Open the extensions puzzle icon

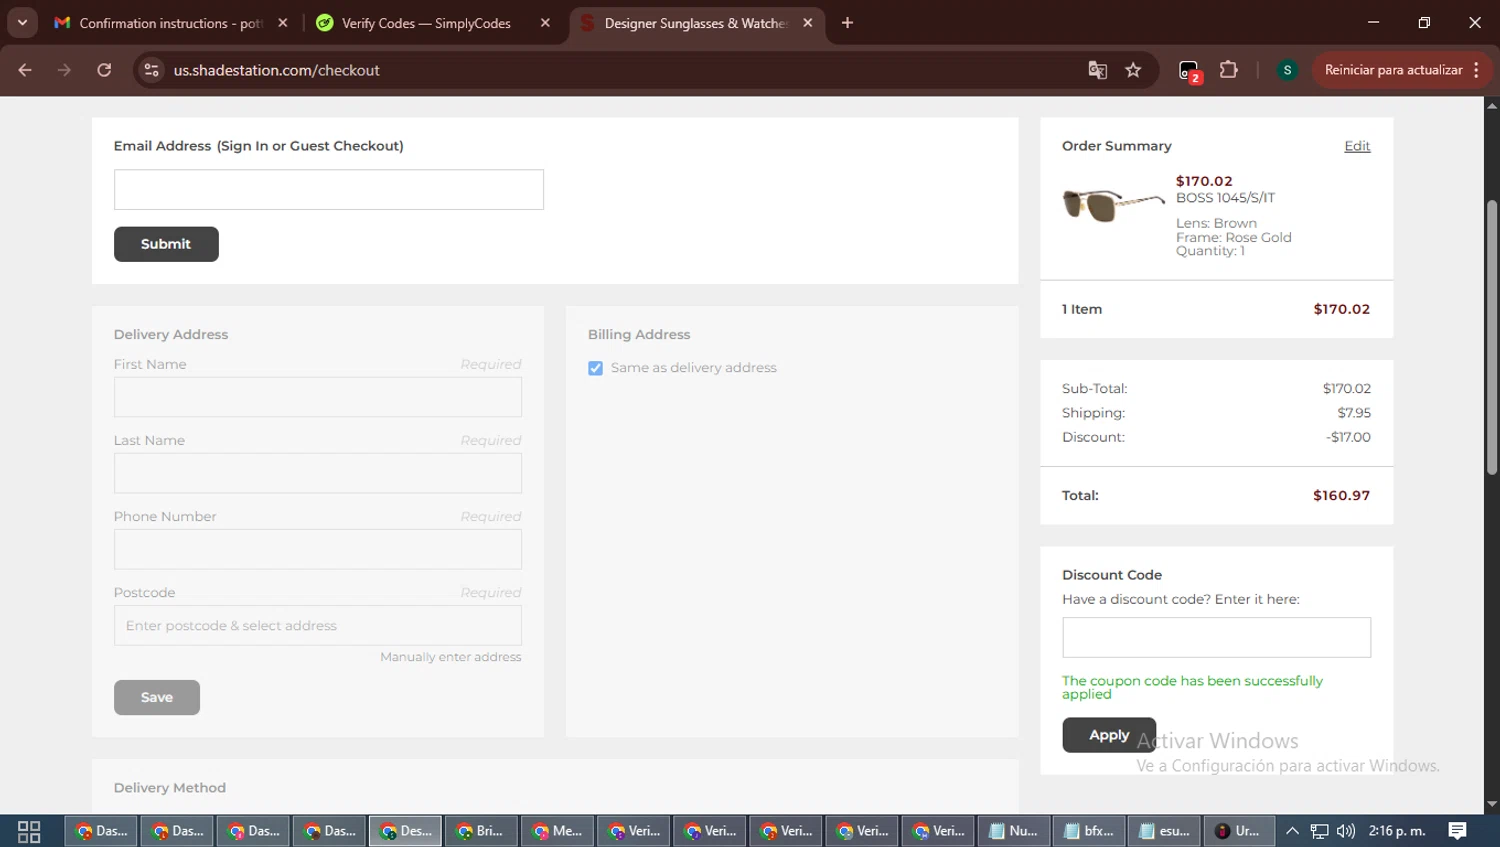point(1229,70)
